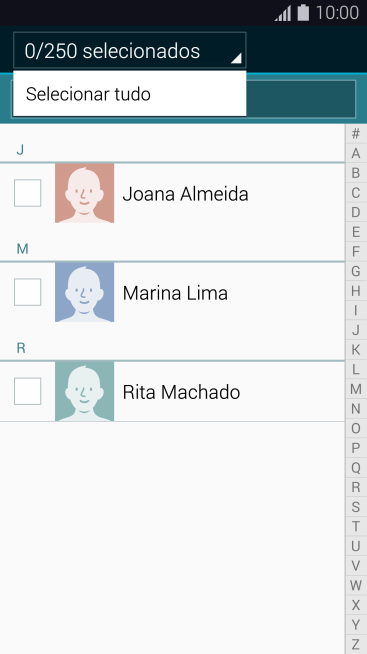The width and height of the screenshot is (367, 654).
Task: Check the box for Rita Machado
Action: 28,391
